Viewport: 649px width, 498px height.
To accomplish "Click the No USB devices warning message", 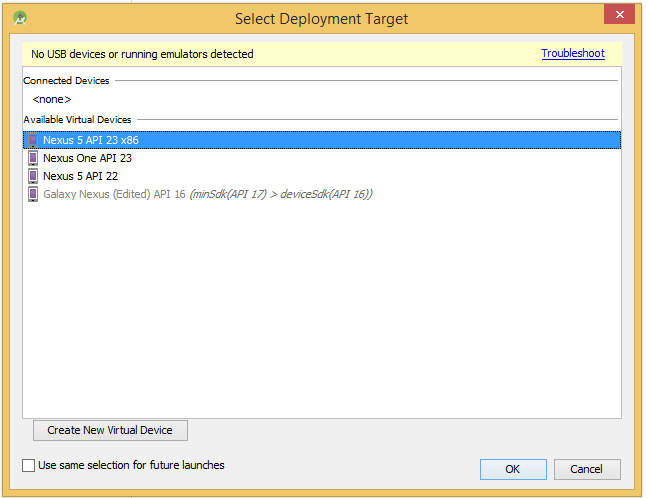I will click(142, 54).
